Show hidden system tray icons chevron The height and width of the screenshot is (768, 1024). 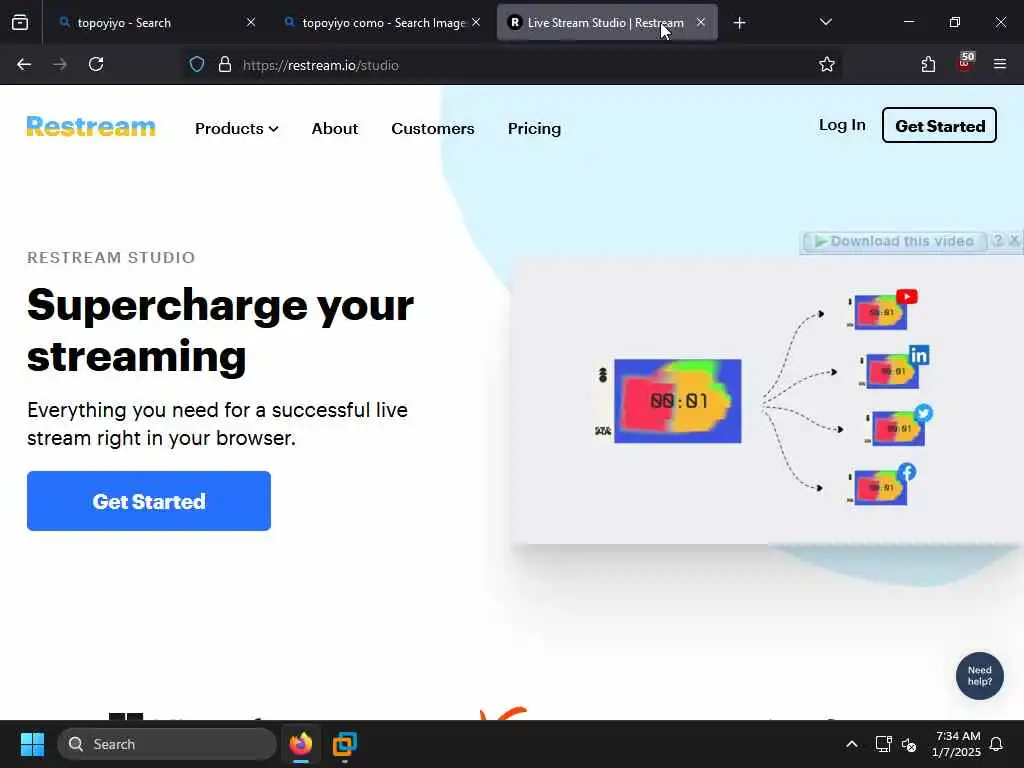coord(852,744)
